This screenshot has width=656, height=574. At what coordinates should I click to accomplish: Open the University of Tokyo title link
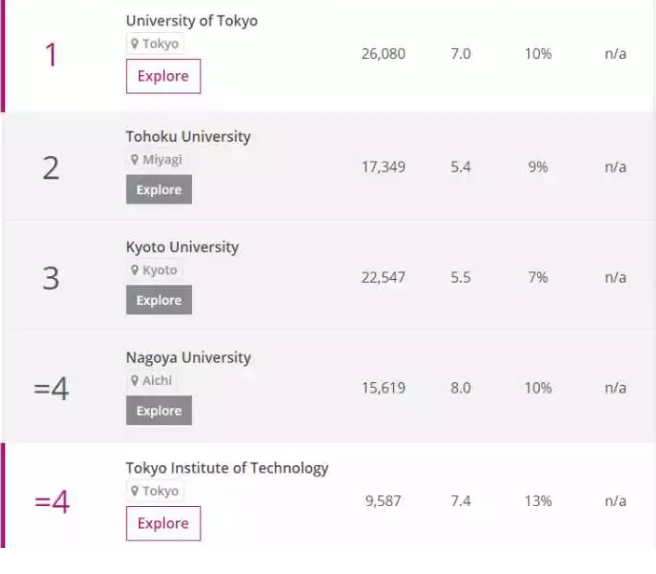191,21
